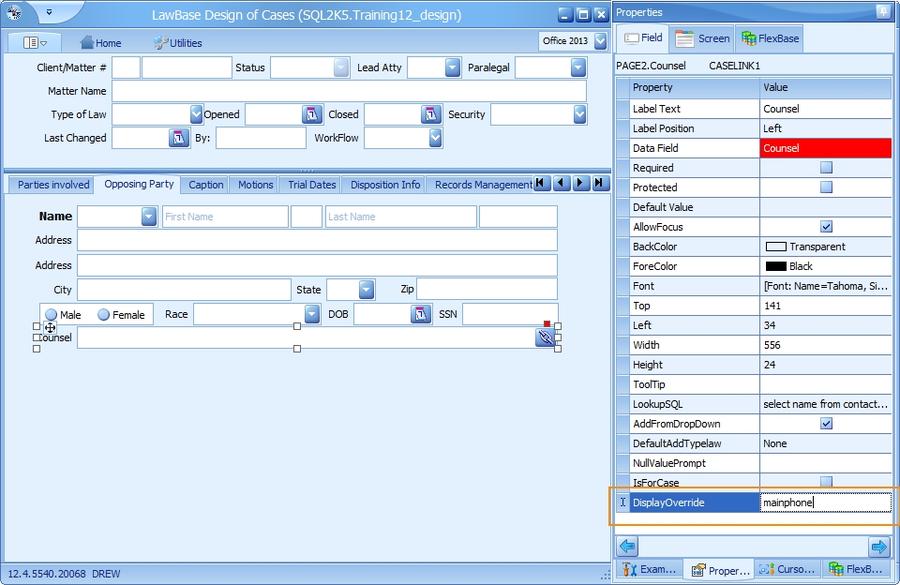Open the Curso... bottom panel tab
The height and width of the screenshot is (585, 900).
pyautogui.click(x=787, y=569)
